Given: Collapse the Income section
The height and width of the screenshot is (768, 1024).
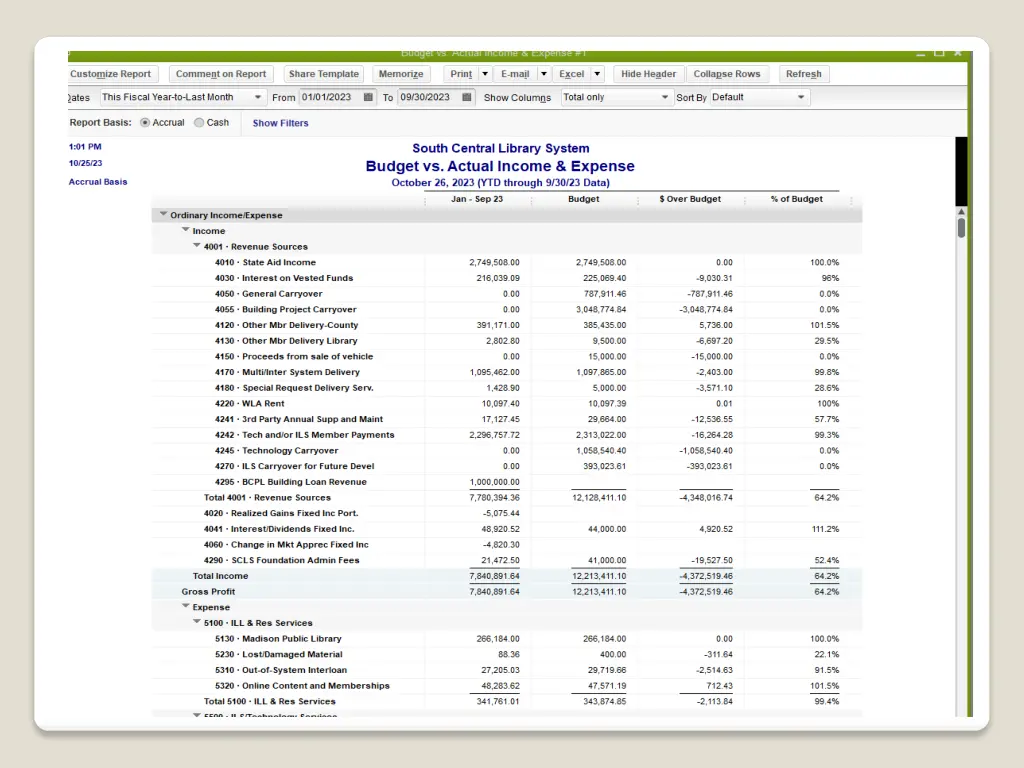Looking at the screenshot, I should (185, 230).
